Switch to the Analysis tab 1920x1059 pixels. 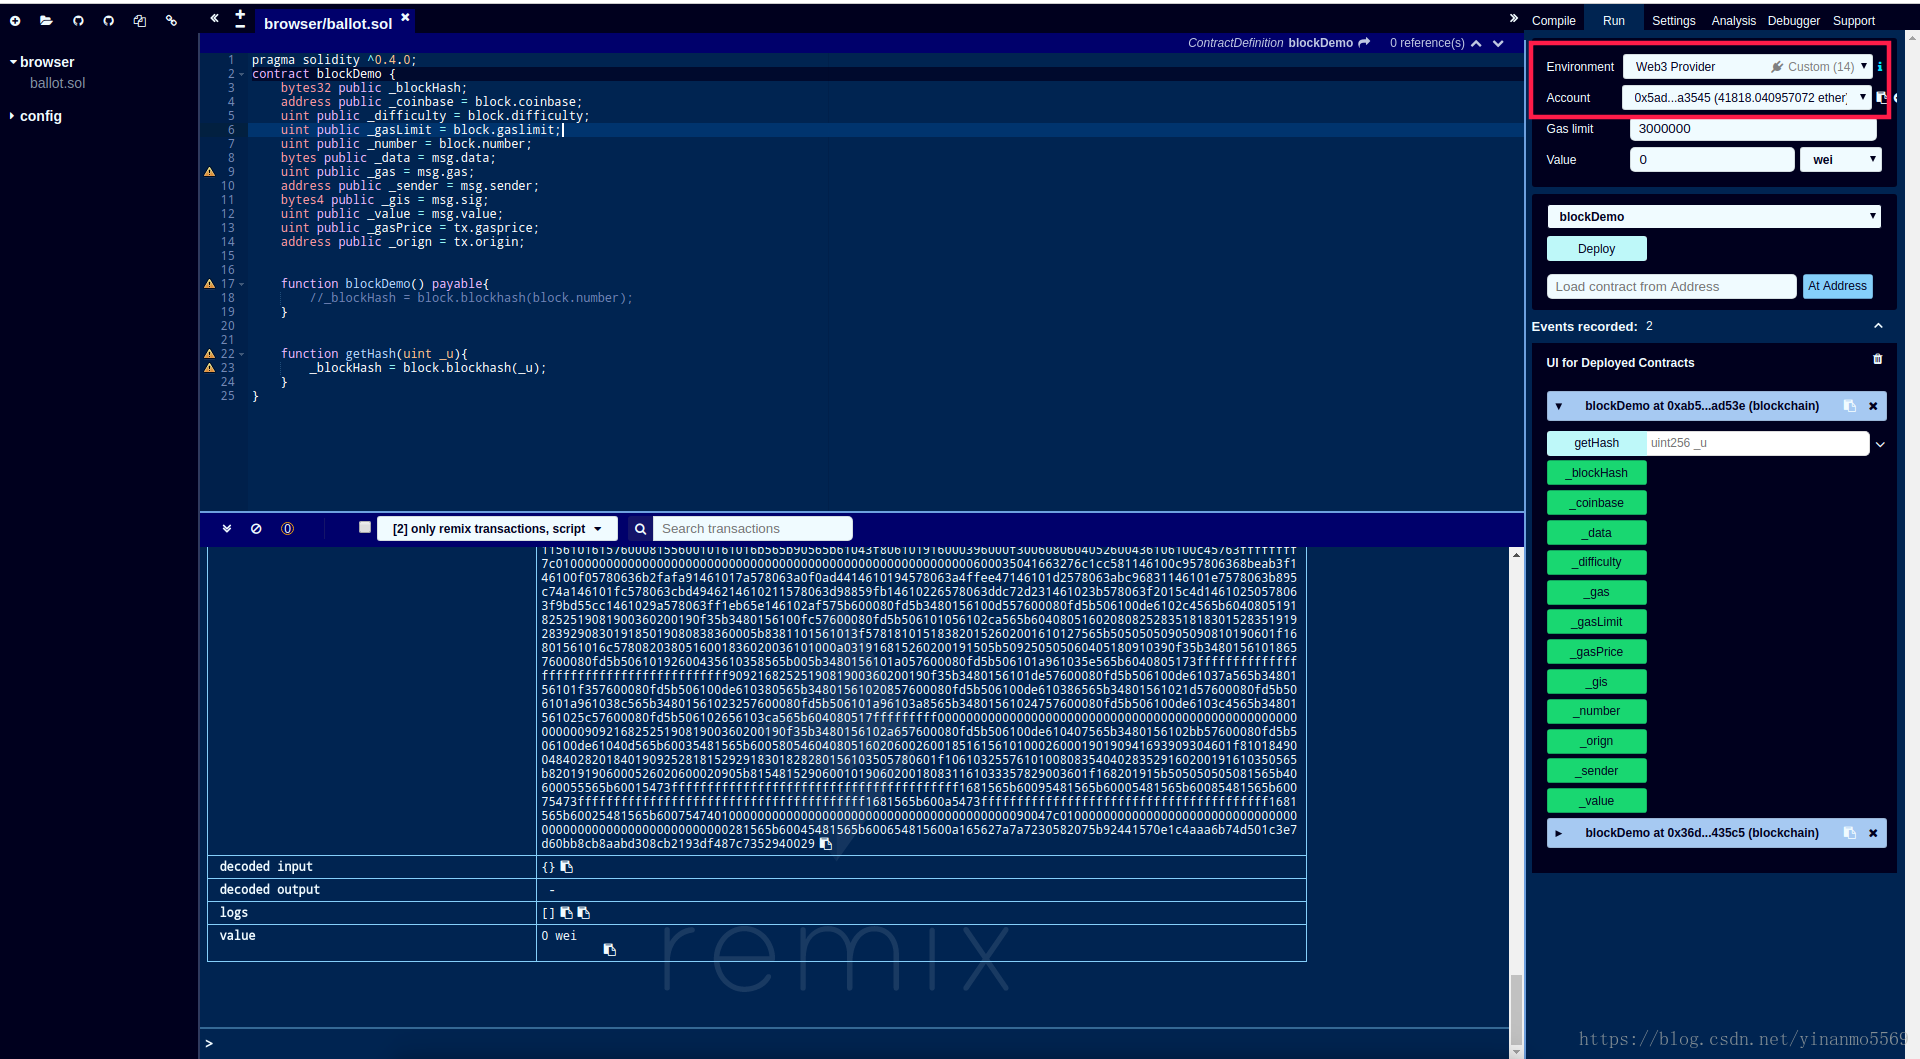coord(1733,21)
